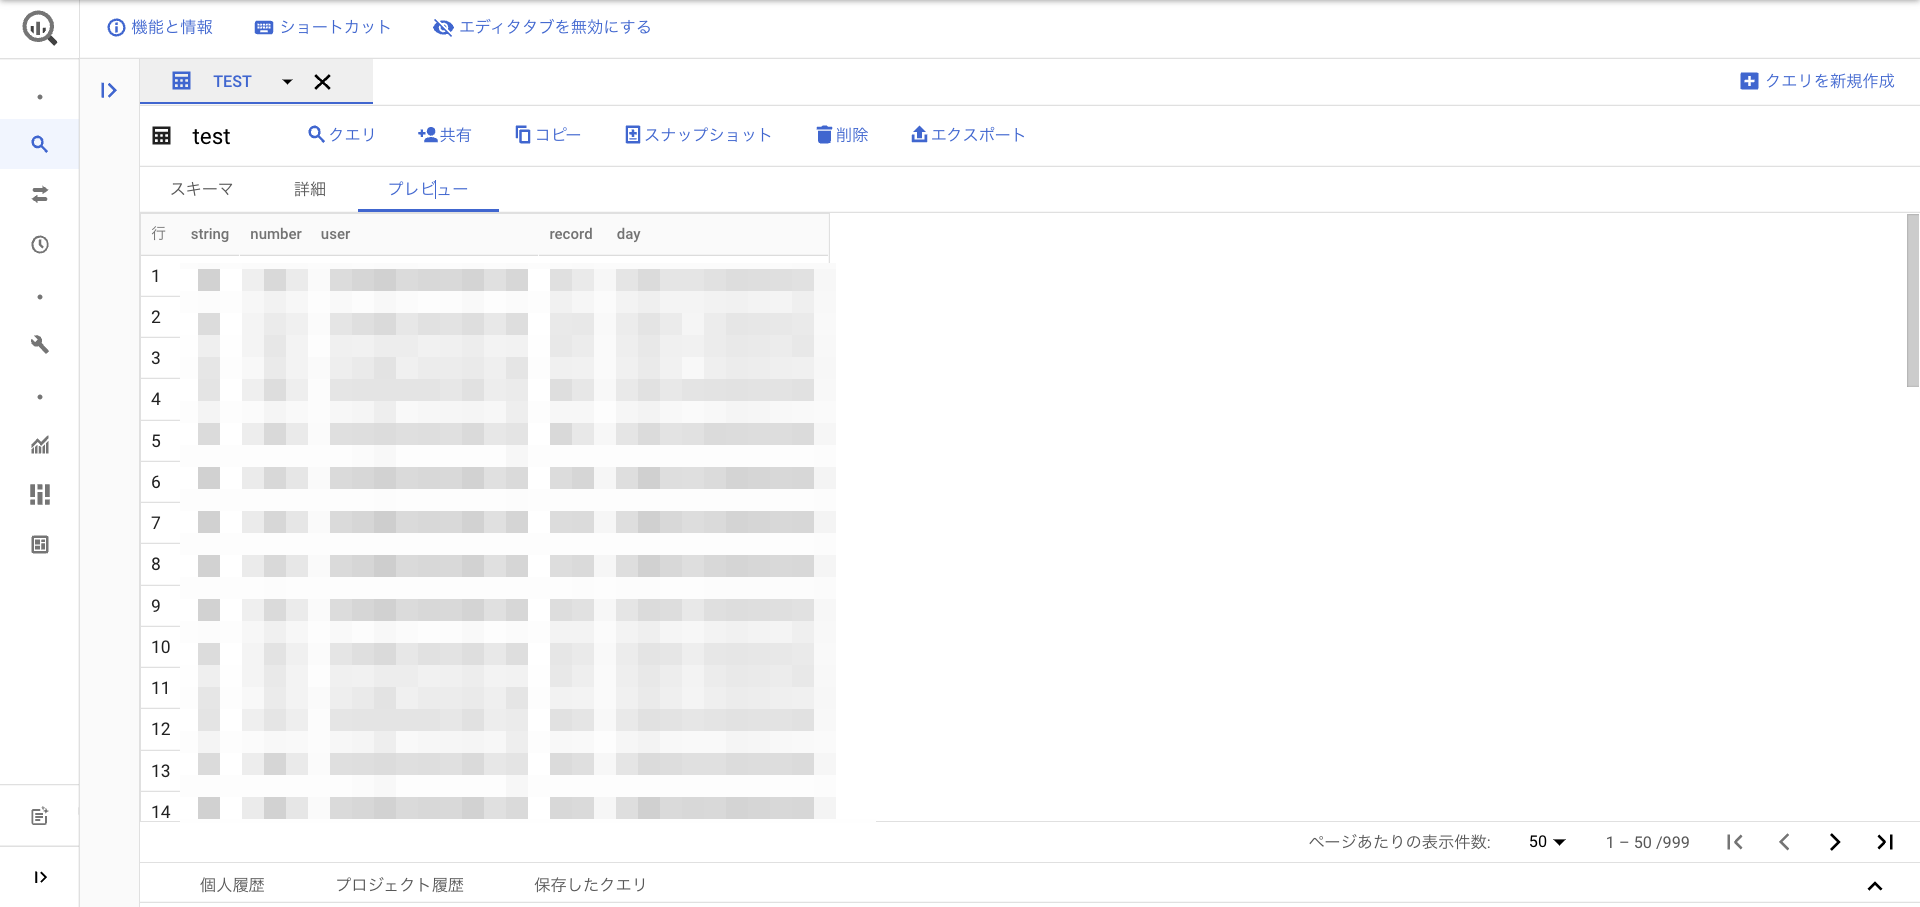The width and height of the screenshot is (1920, 907).
Task: Click the vertical scrollbar of preview
Action: point(1912,300)
